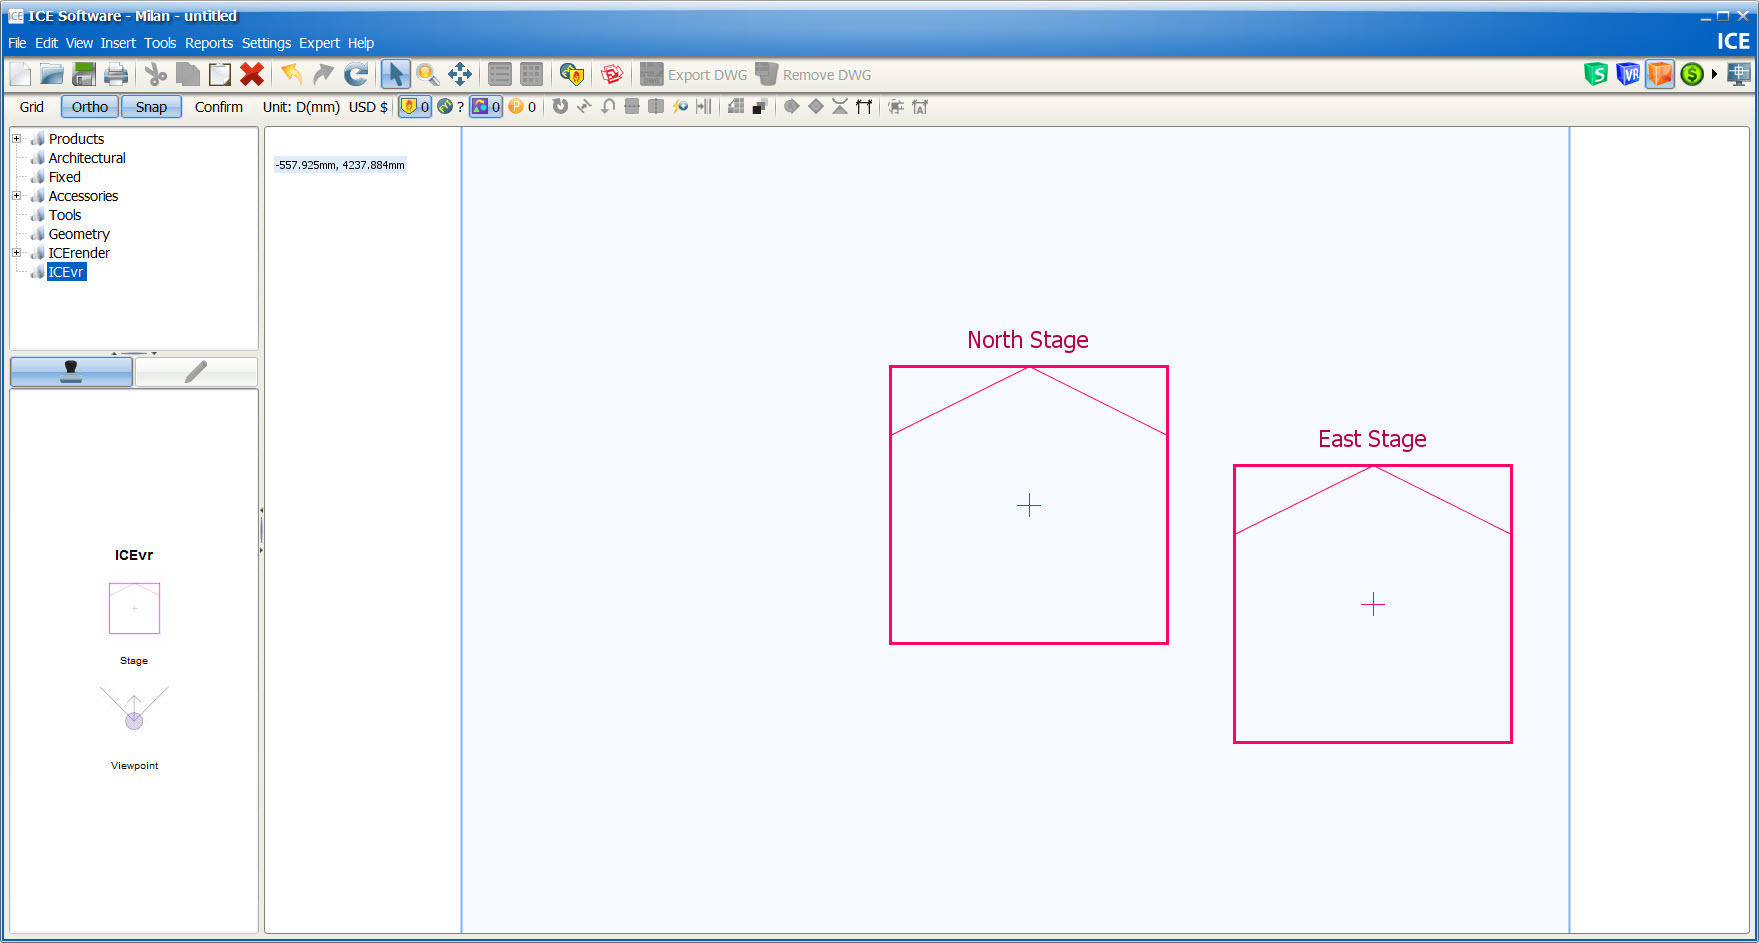Open the Expert menu
Viewport: 1759px width, 943px height.
coord(319,43)
